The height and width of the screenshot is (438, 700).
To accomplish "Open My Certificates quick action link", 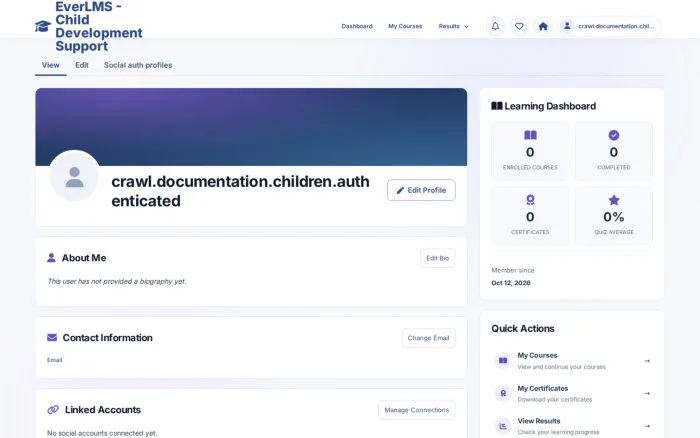I will [x=572, y=393].
